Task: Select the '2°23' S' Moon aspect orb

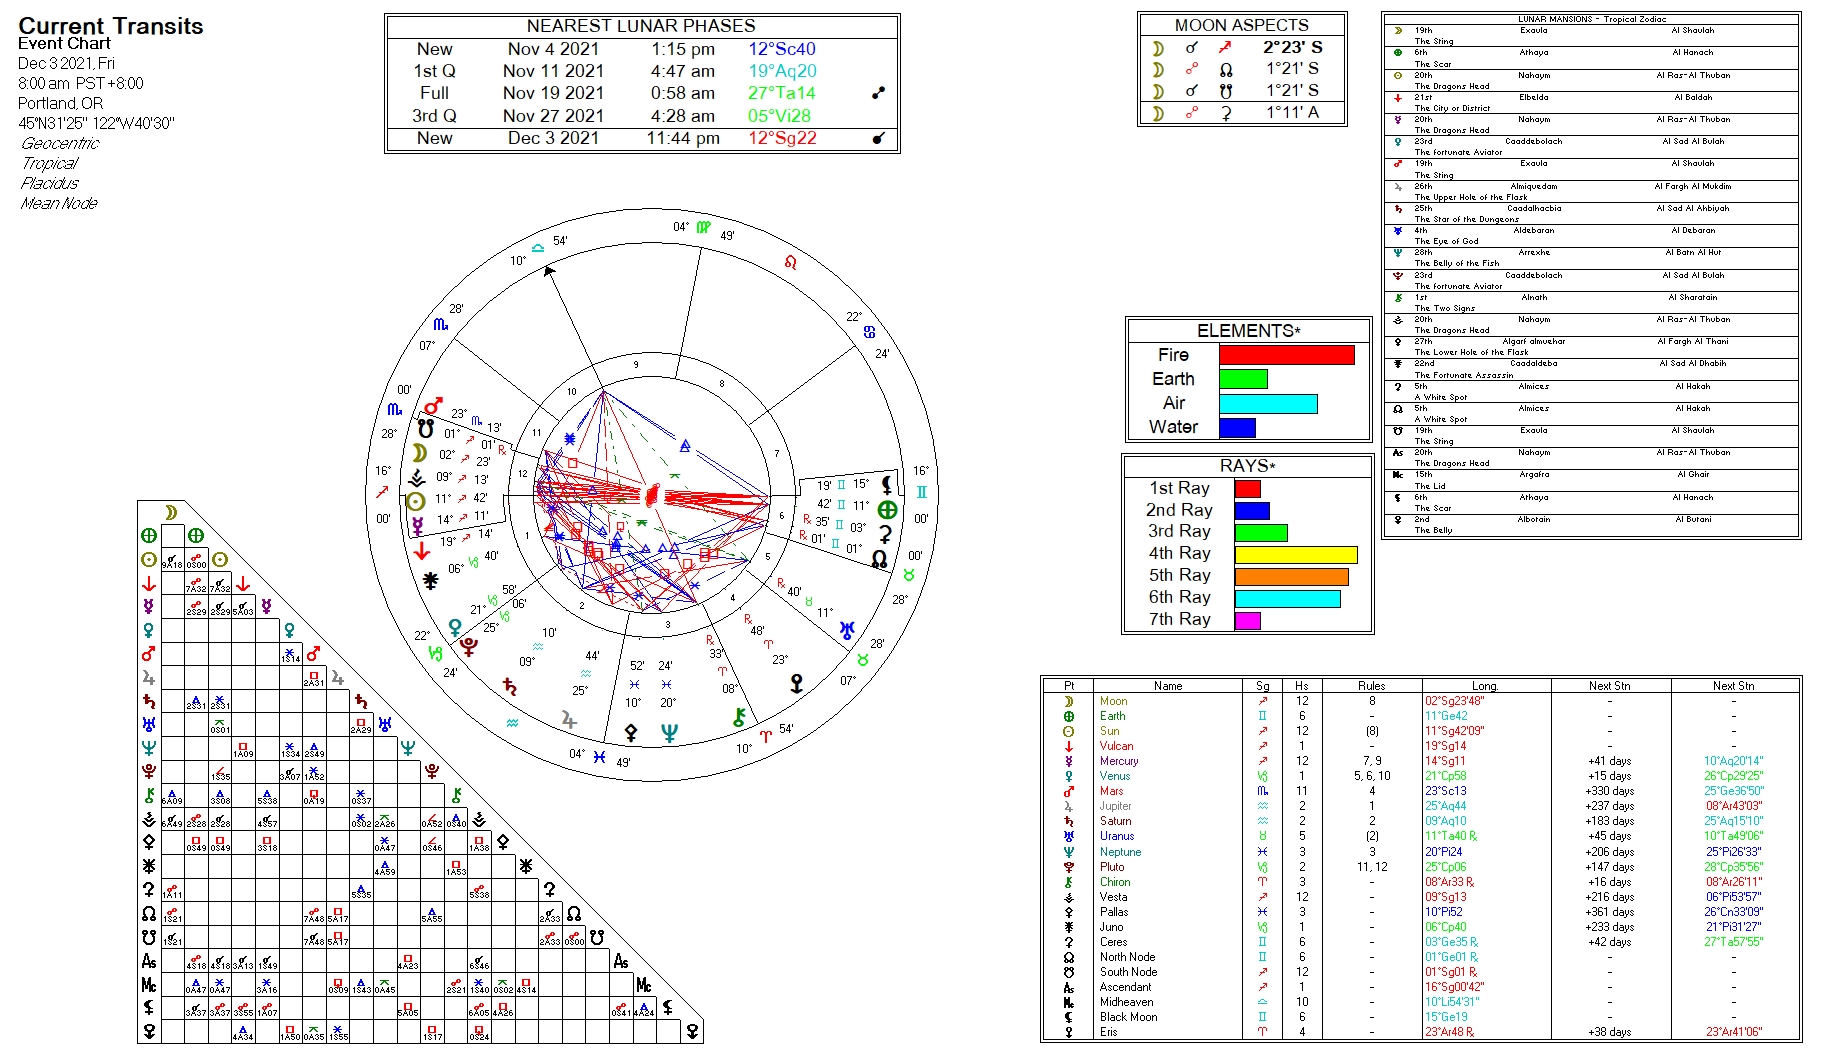Action: (x=1292, y=47)
